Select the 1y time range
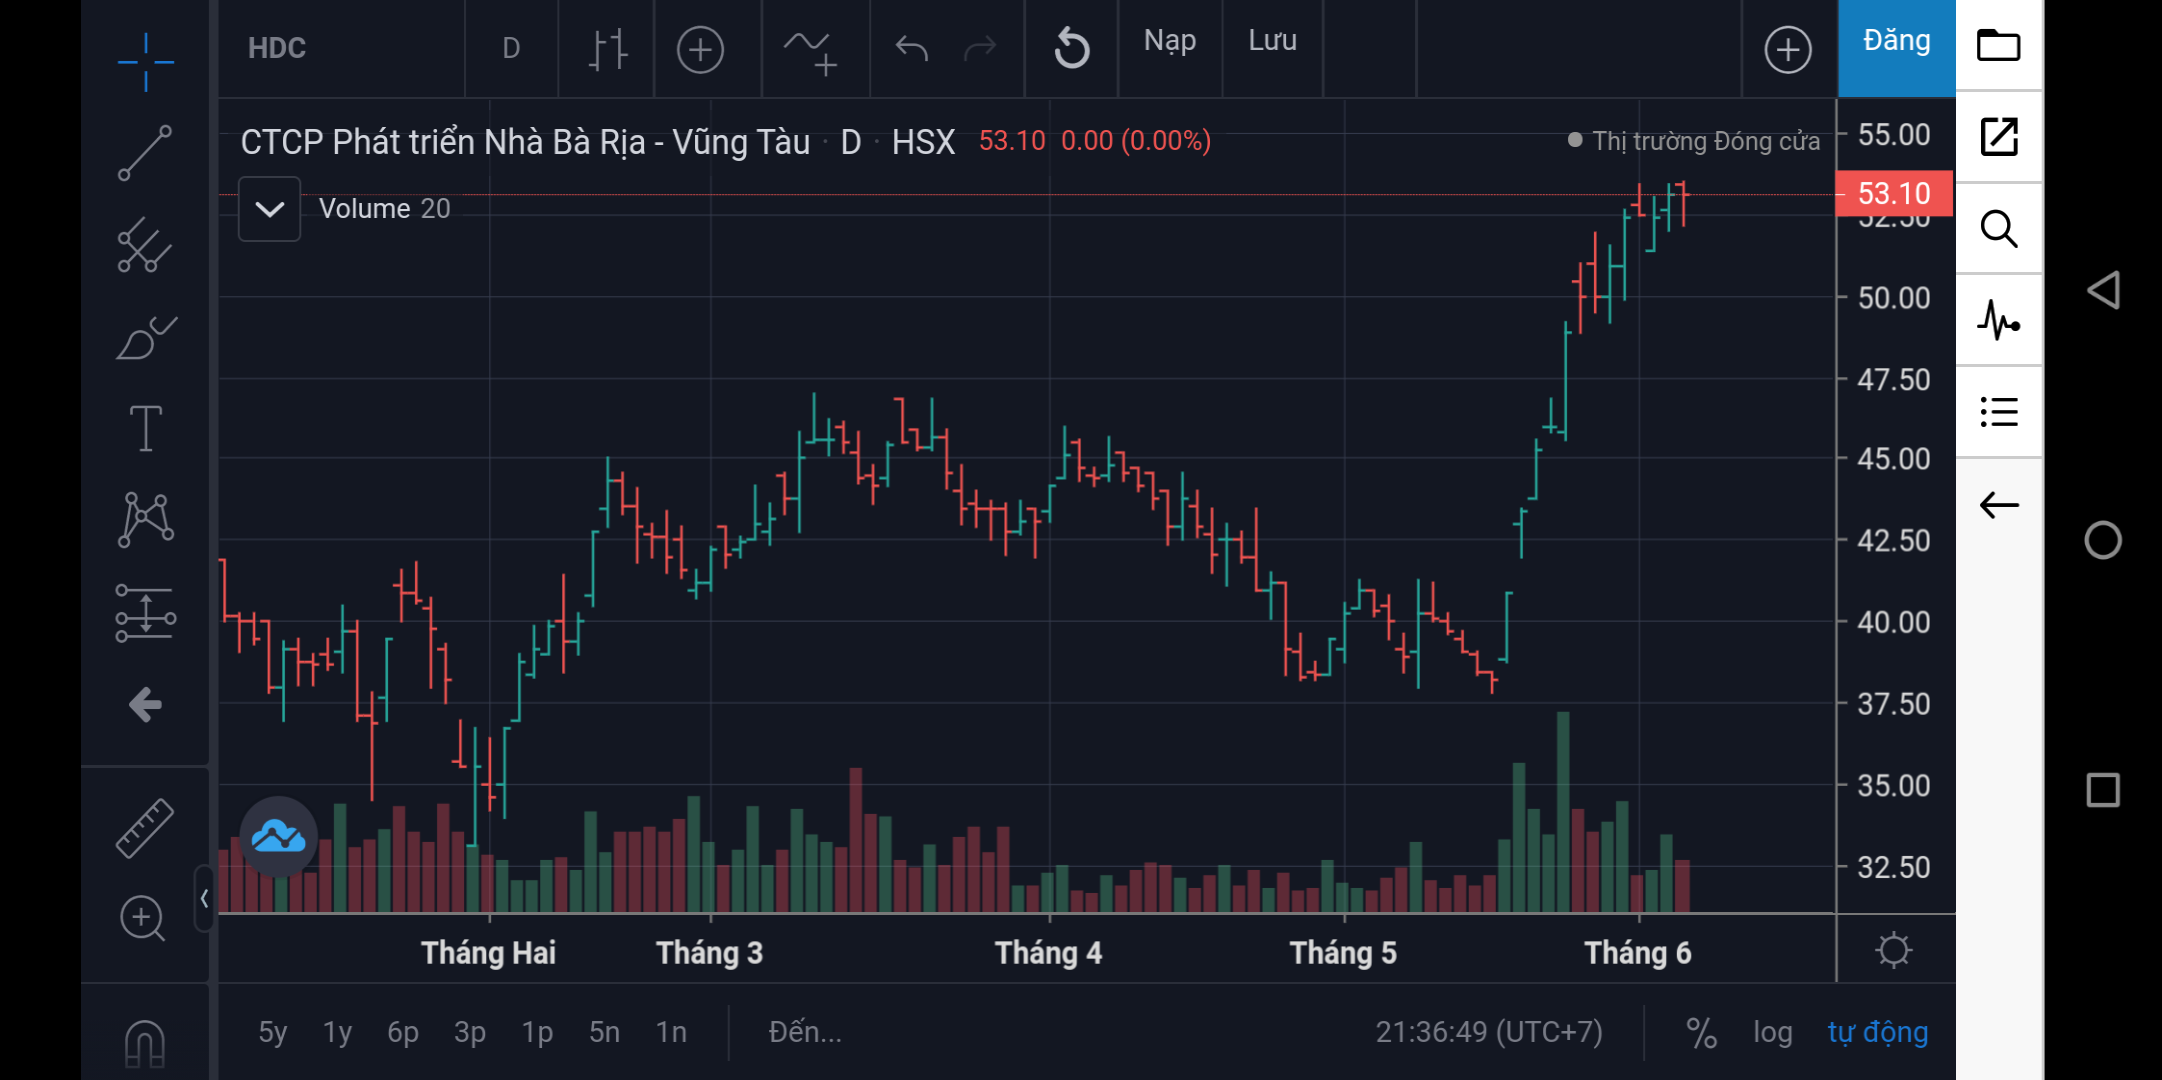The width and height of the screenshot is (2162, 1080). click(x=337, y=1032)
